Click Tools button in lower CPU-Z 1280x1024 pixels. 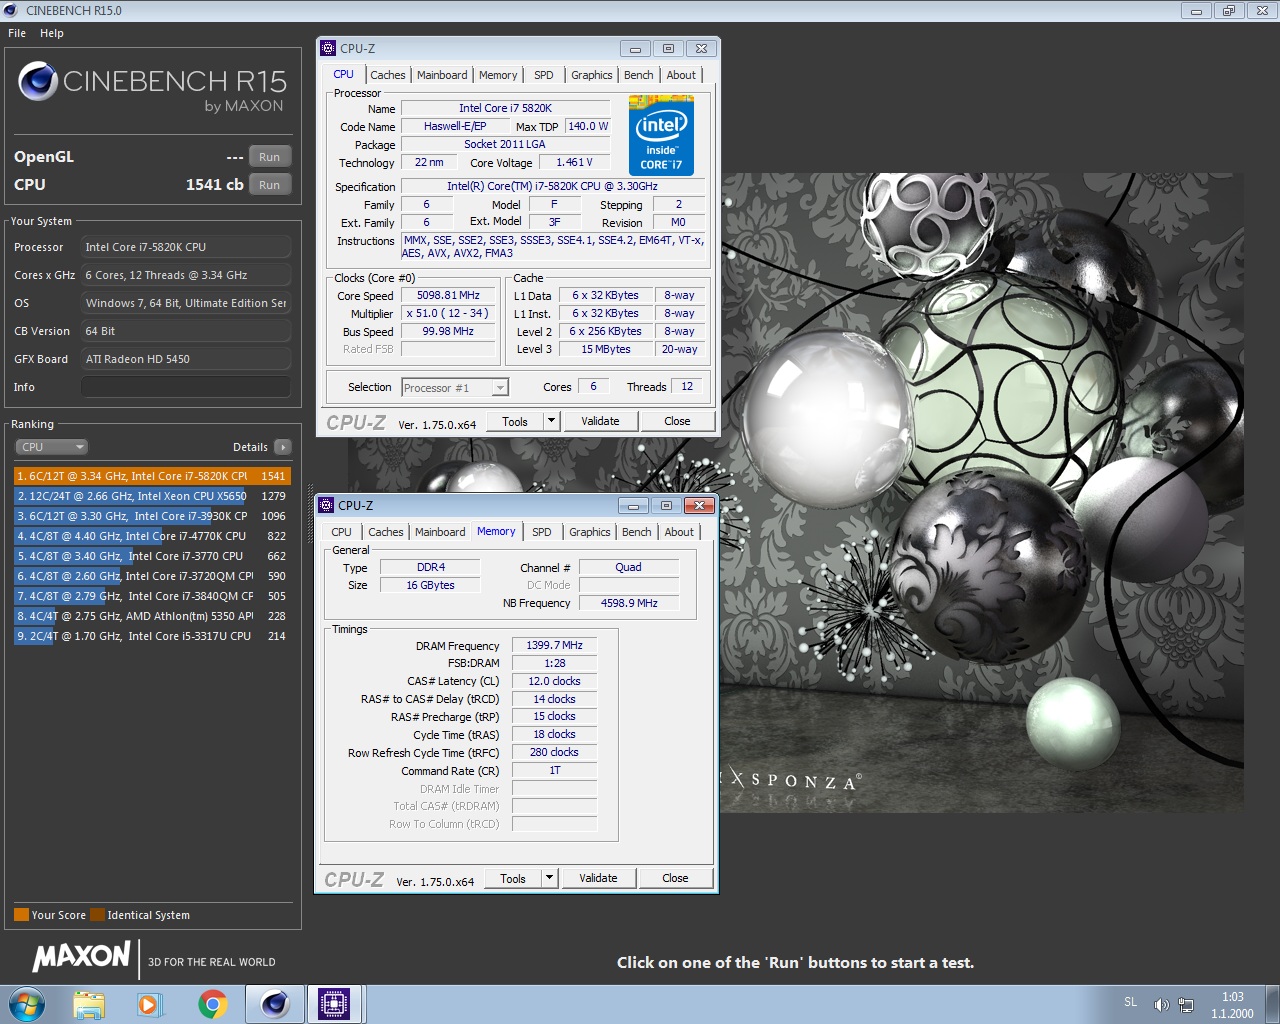[513, 878]
